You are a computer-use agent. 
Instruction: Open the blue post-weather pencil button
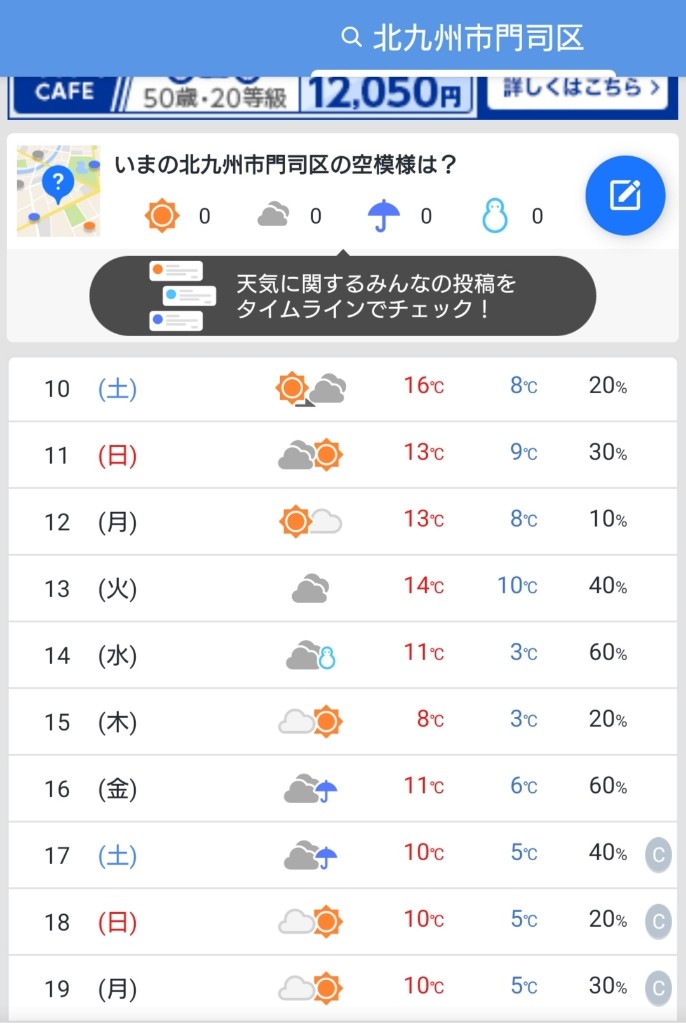[x=625, y=195]
